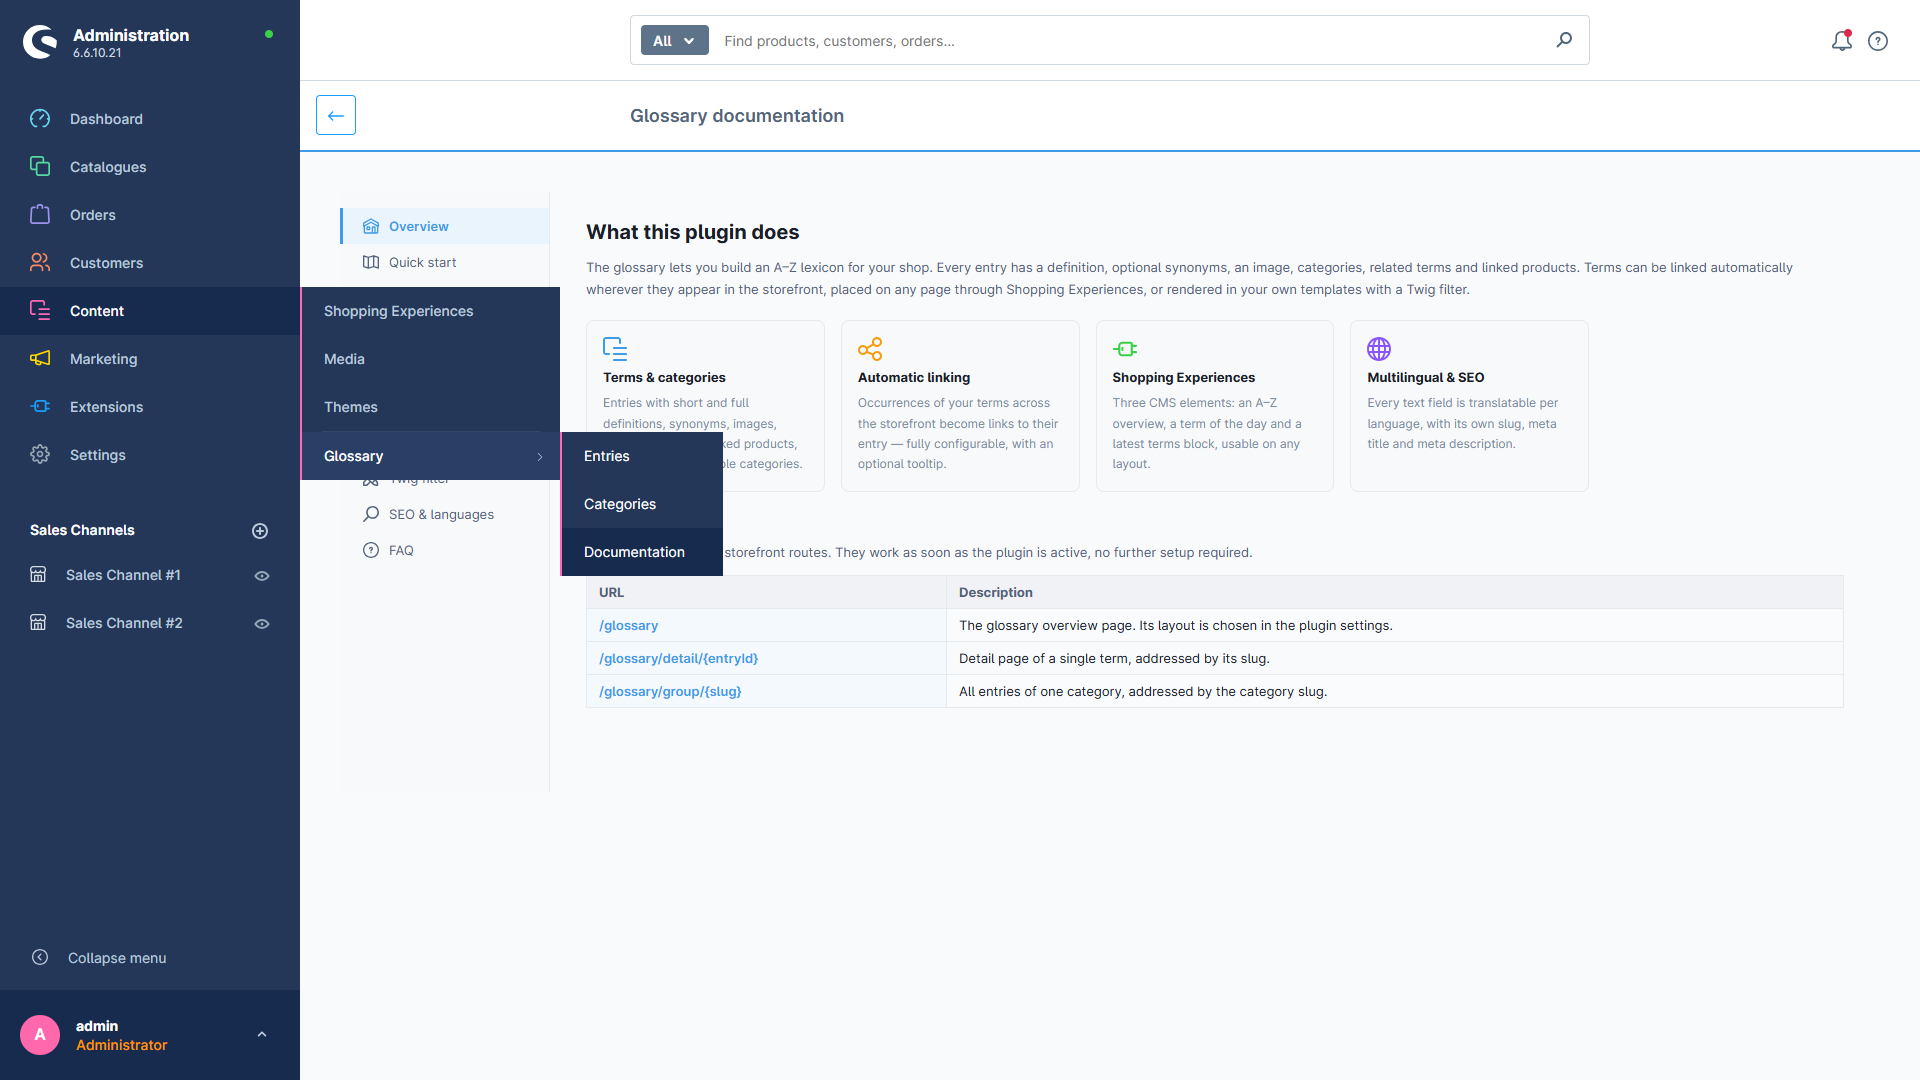Select the Content main menu item
This screenshot has width=1920, height=1080.
[150, 311]
